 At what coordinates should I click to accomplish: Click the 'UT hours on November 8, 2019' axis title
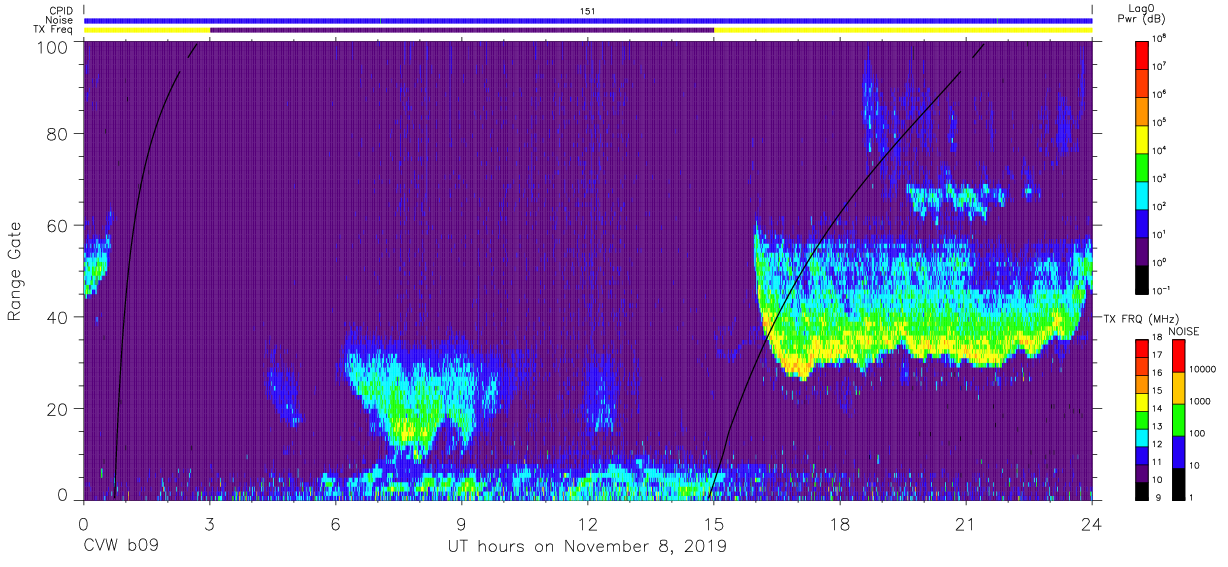coord(588,547)
